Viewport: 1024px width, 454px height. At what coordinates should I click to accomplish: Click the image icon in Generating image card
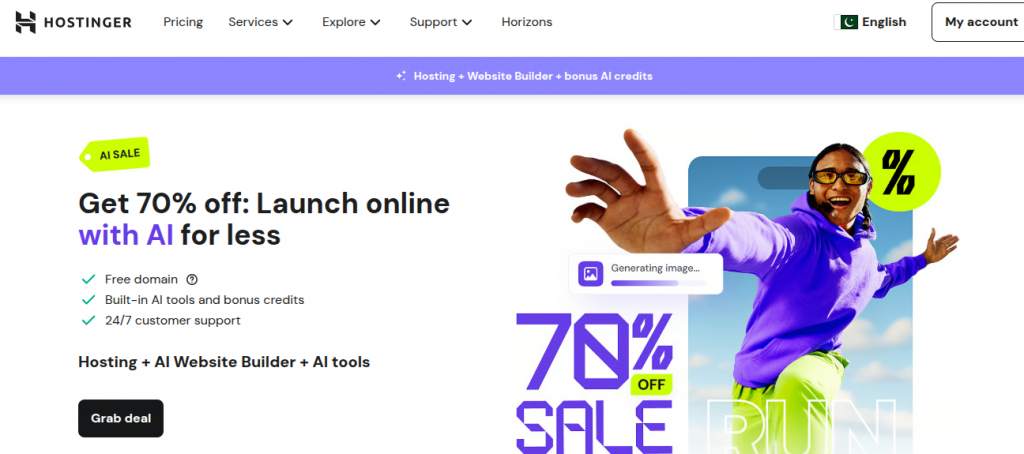point(591,274)
